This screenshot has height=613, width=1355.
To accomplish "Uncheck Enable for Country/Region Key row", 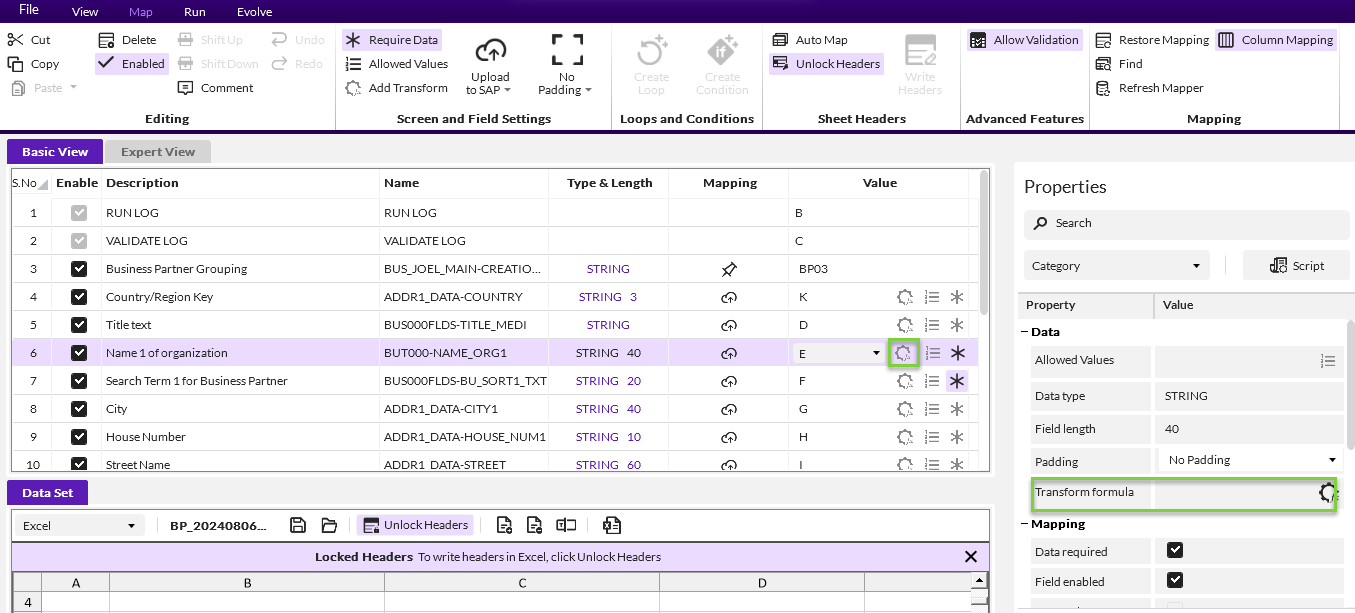I will pyautogui.click(x=79, y=297).
